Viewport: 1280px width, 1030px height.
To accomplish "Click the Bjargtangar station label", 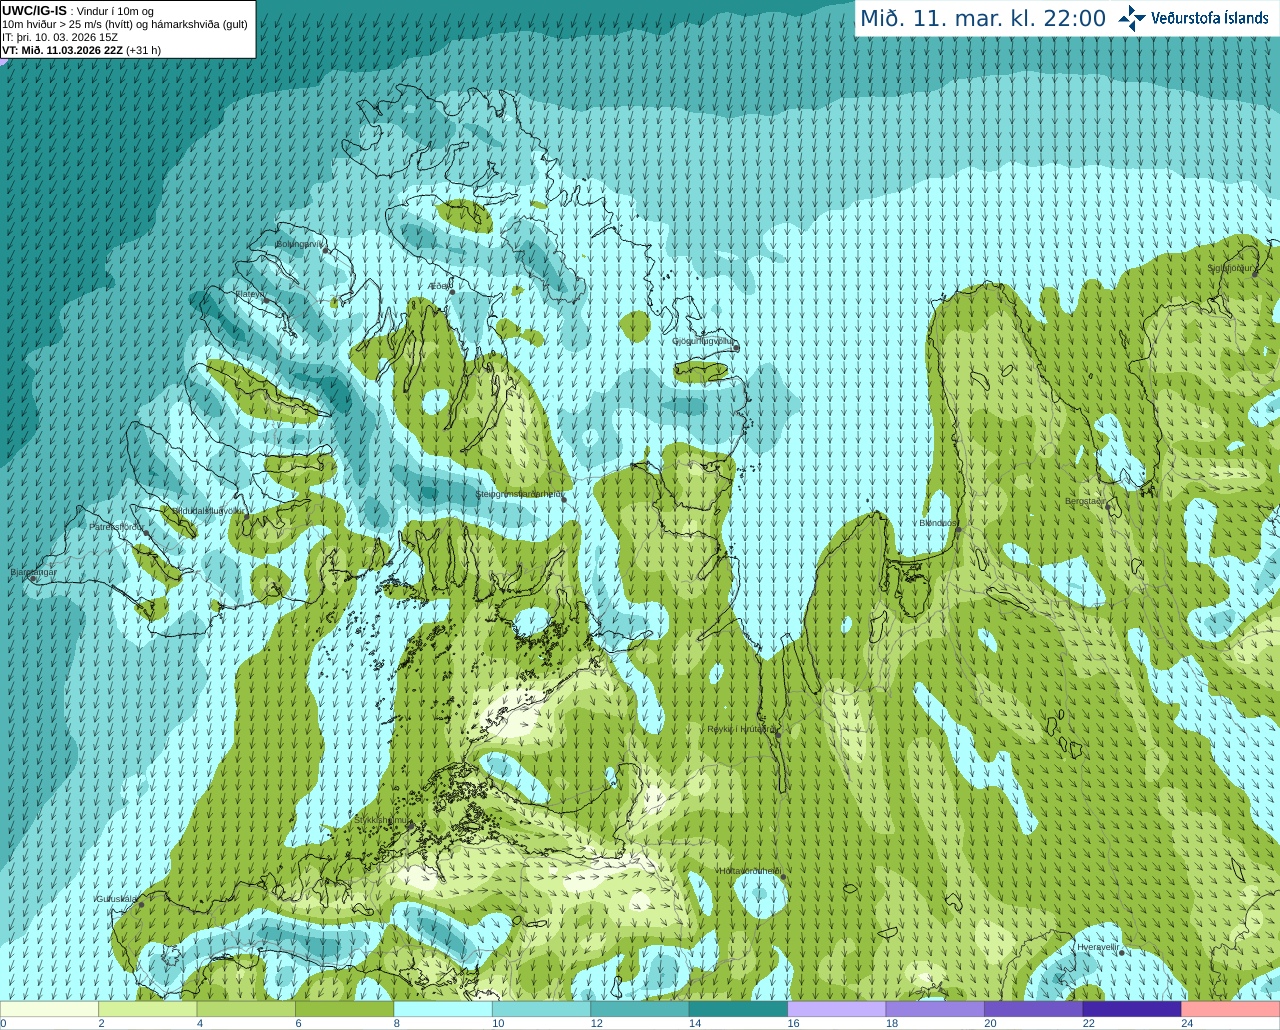I will pyautogui.click(x=33, y=572).
